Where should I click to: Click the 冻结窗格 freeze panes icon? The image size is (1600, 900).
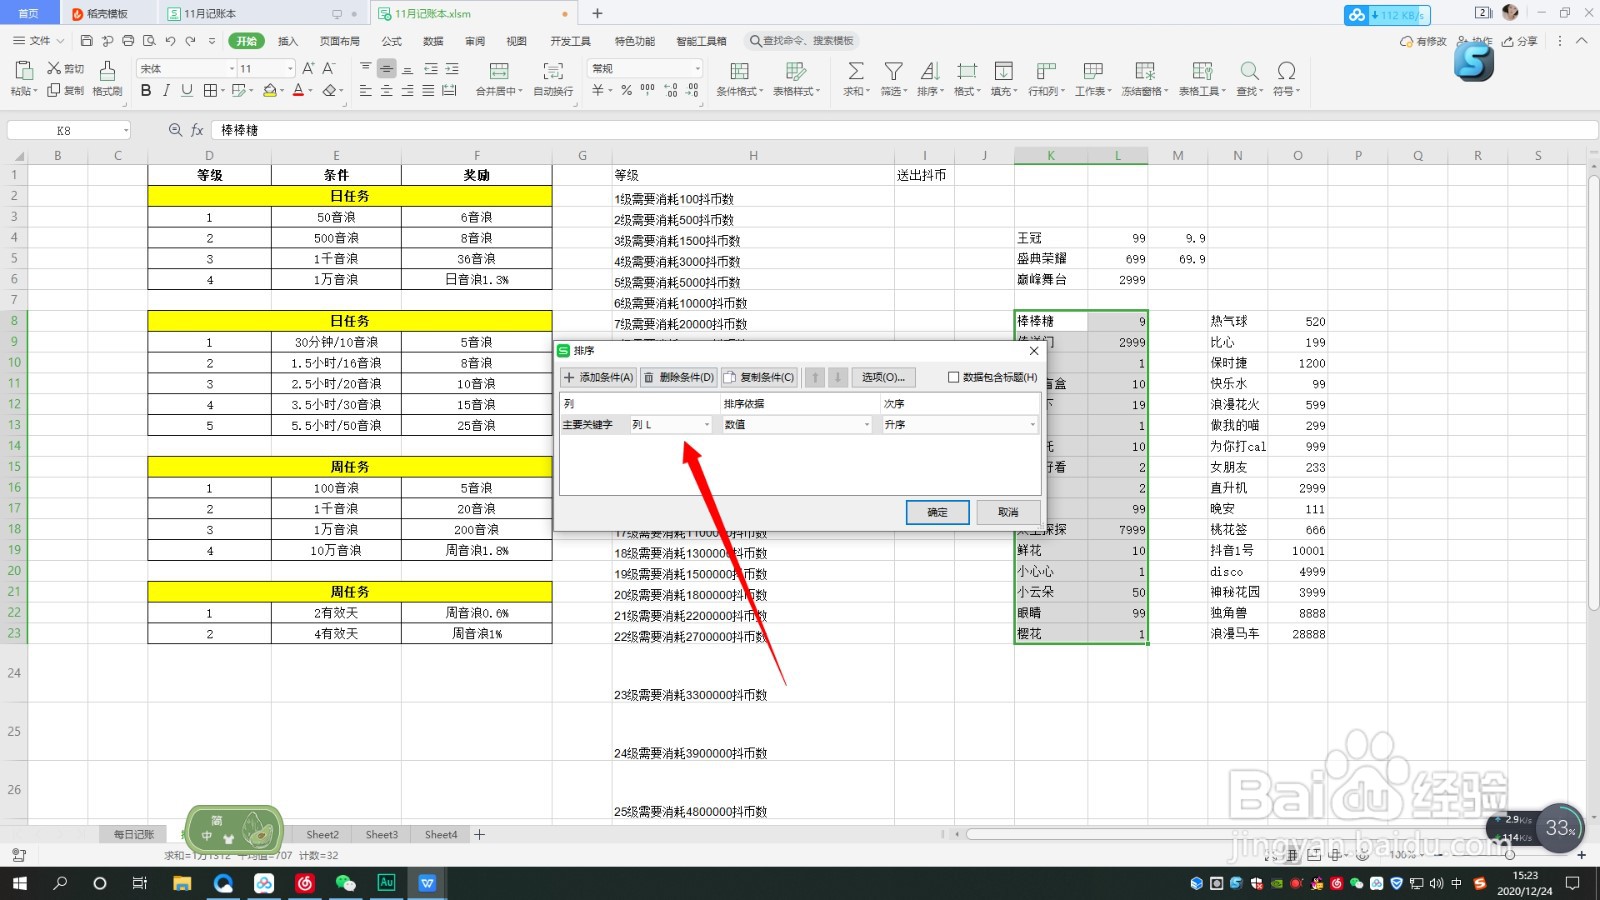click(1143, 78)
